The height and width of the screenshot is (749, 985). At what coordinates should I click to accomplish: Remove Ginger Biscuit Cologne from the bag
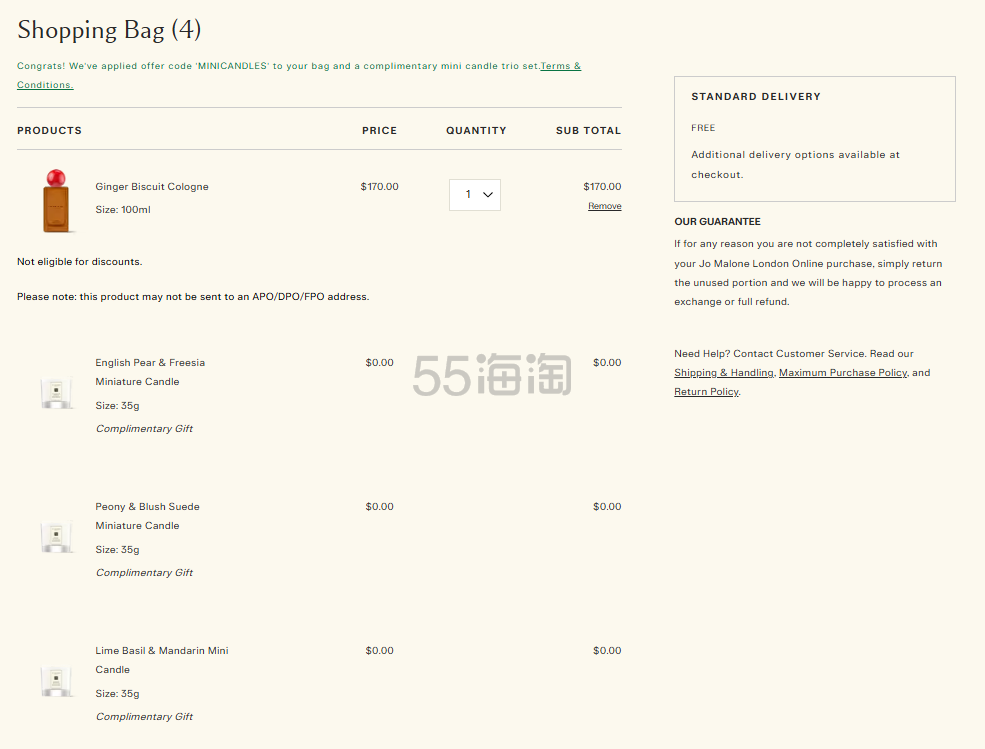pyautogui.click(x=604, y=206)
